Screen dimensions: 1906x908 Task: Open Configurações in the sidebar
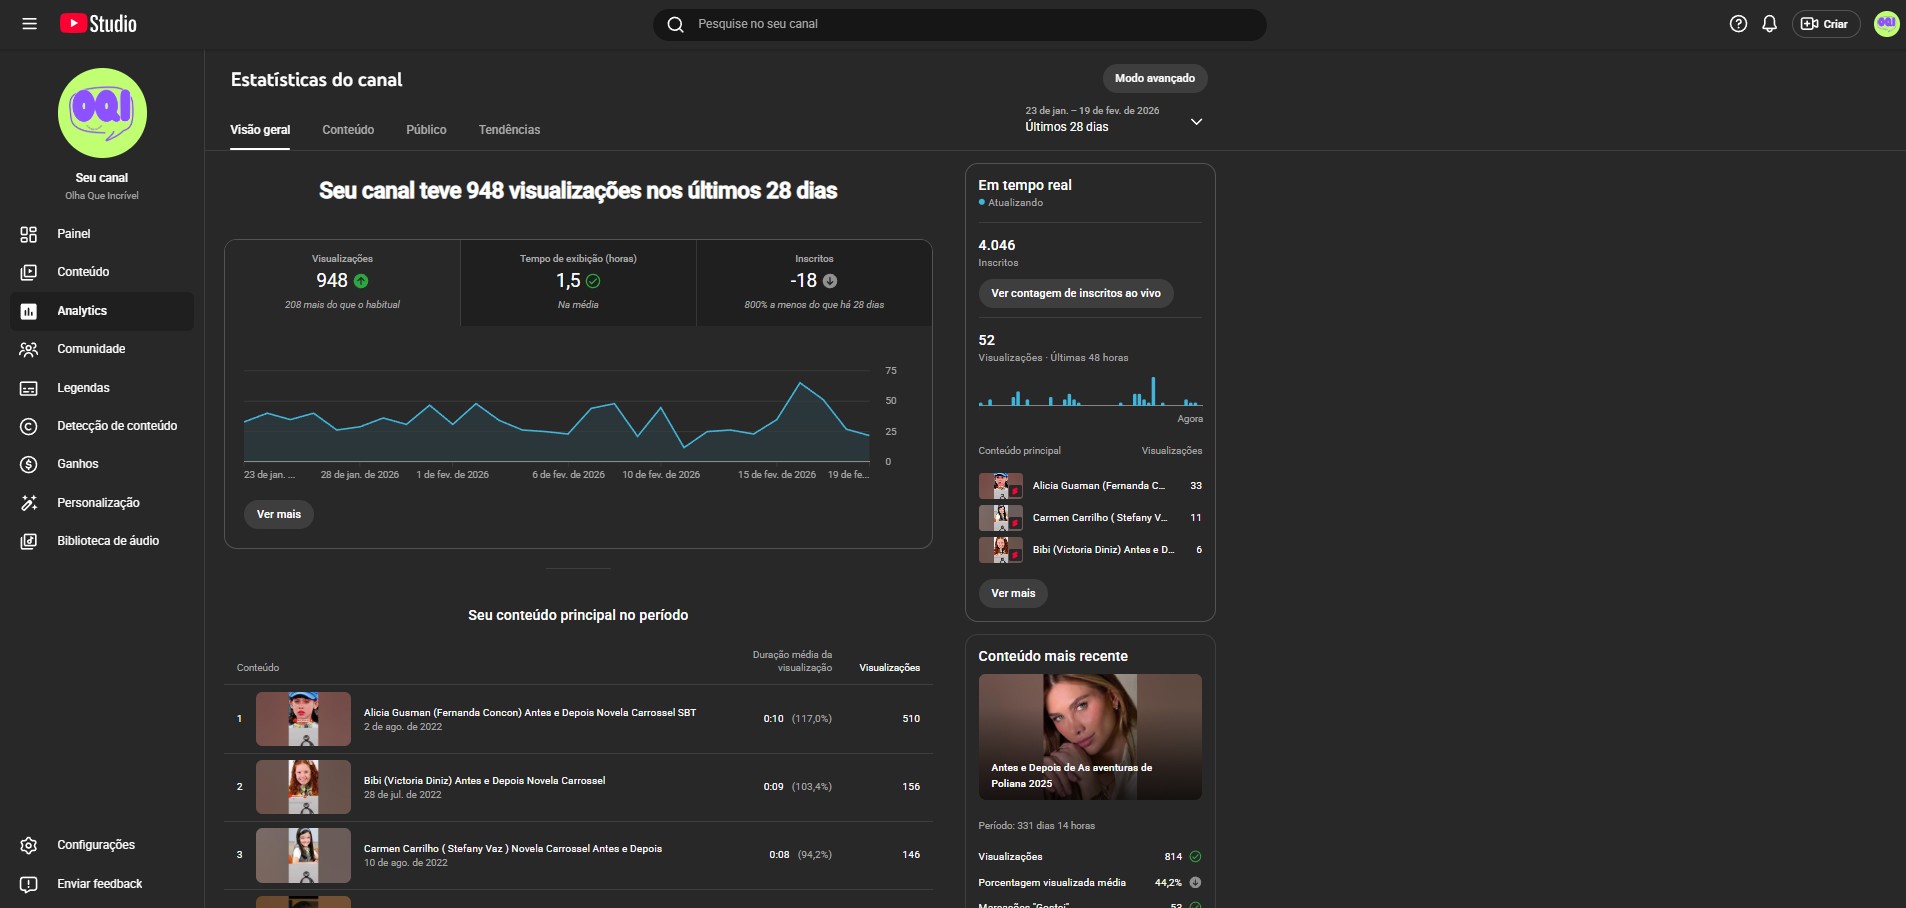click(95, 845)
